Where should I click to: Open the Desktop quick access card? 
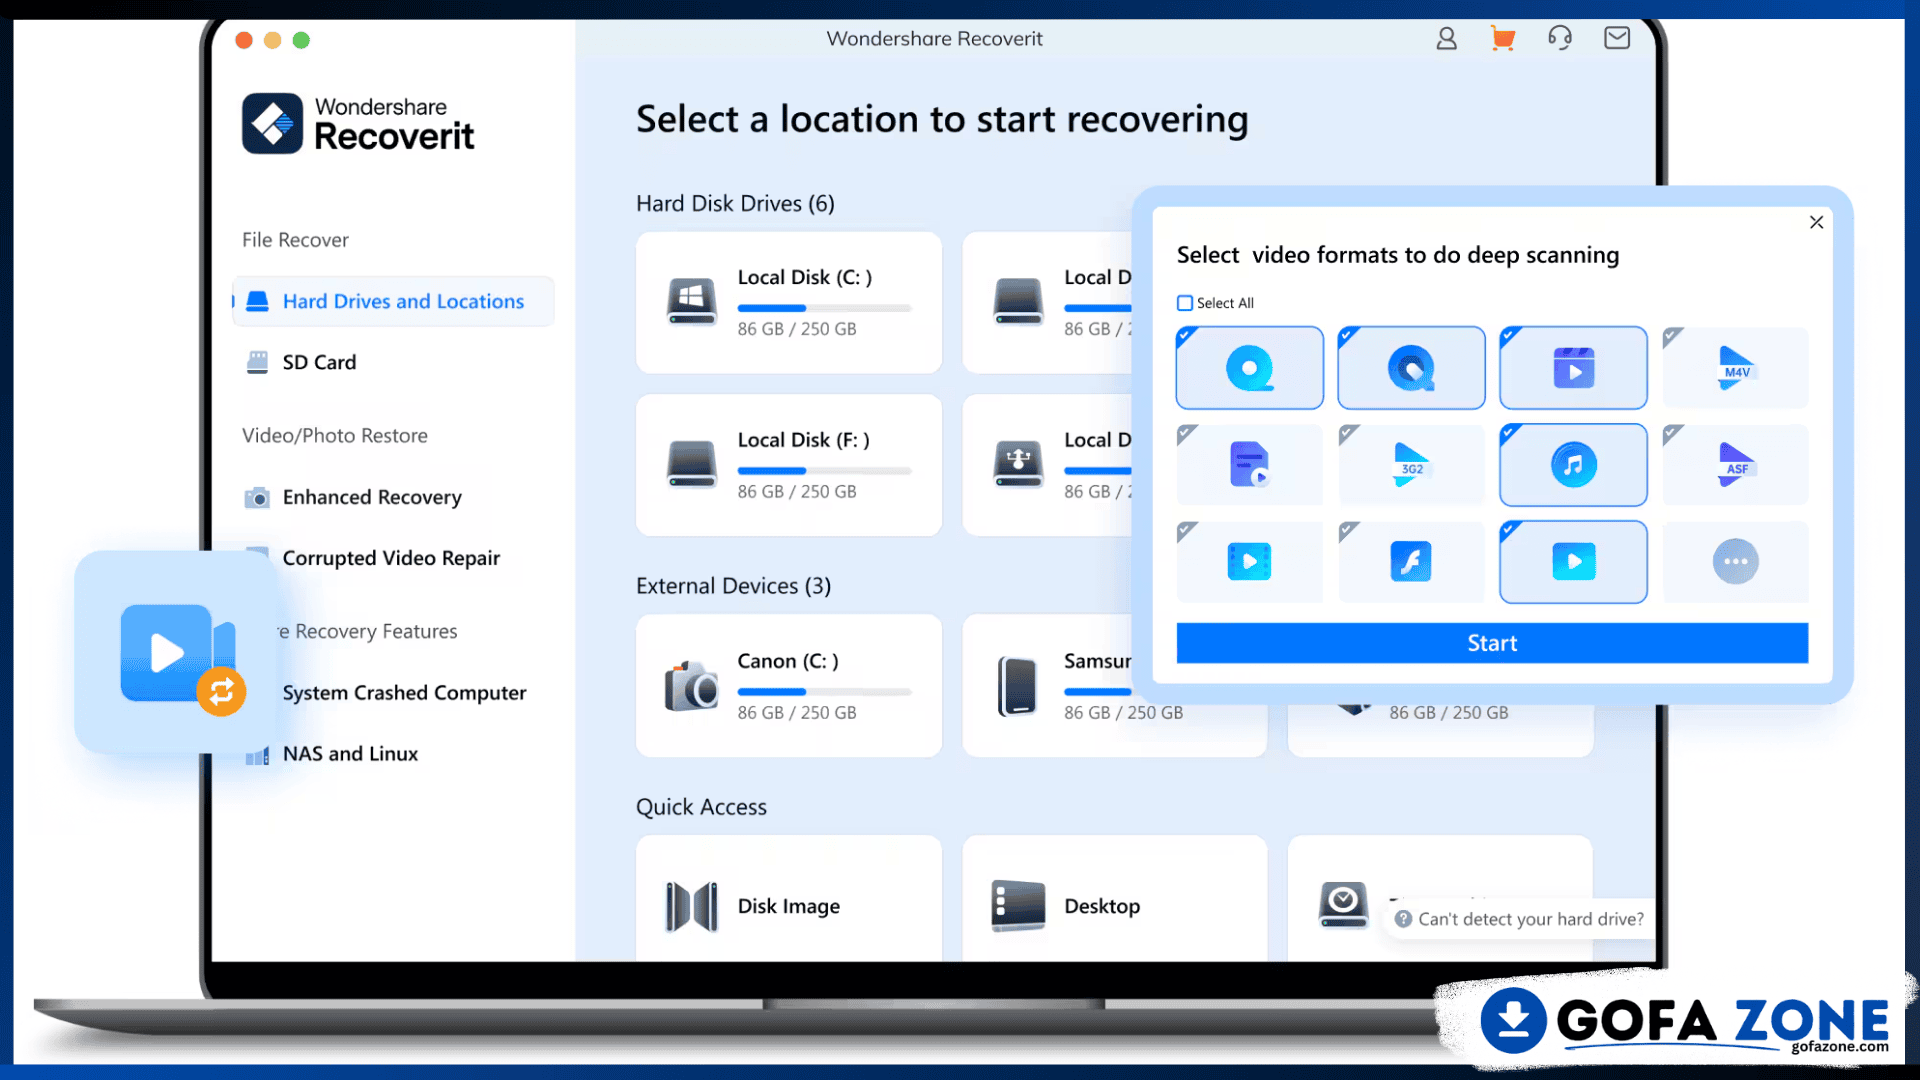pyautogui.click(x=1115, y=900)
